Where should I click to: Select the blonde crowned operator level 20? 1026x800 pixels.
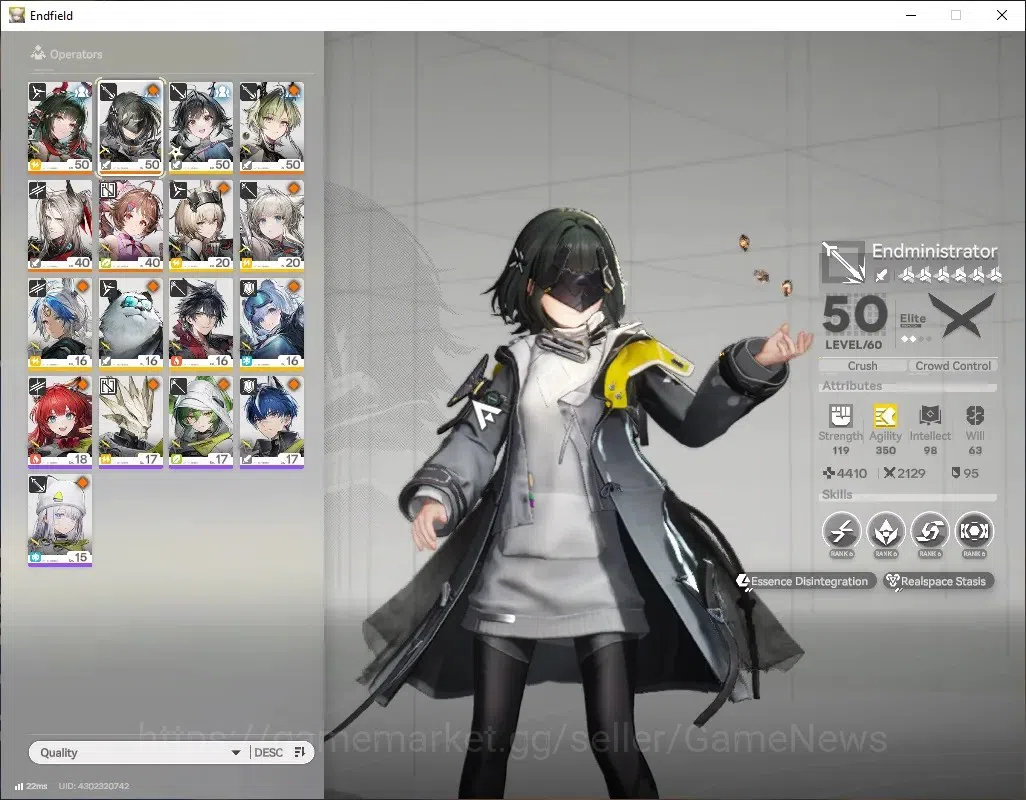tap(201, 225)
